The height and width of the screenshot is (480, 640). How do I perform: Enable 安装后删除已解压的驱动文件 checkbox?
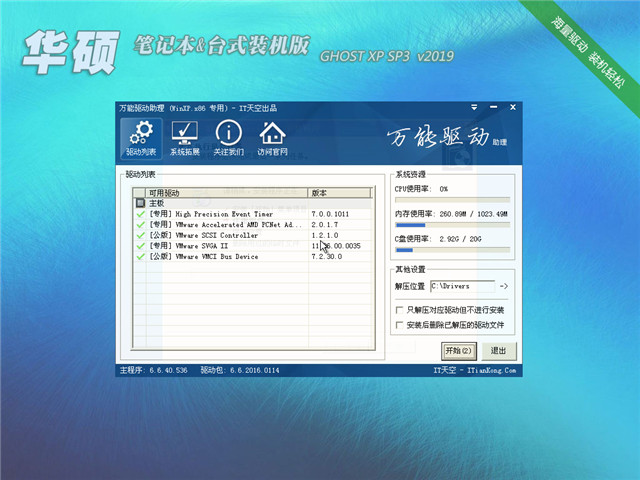click(399, 325)
